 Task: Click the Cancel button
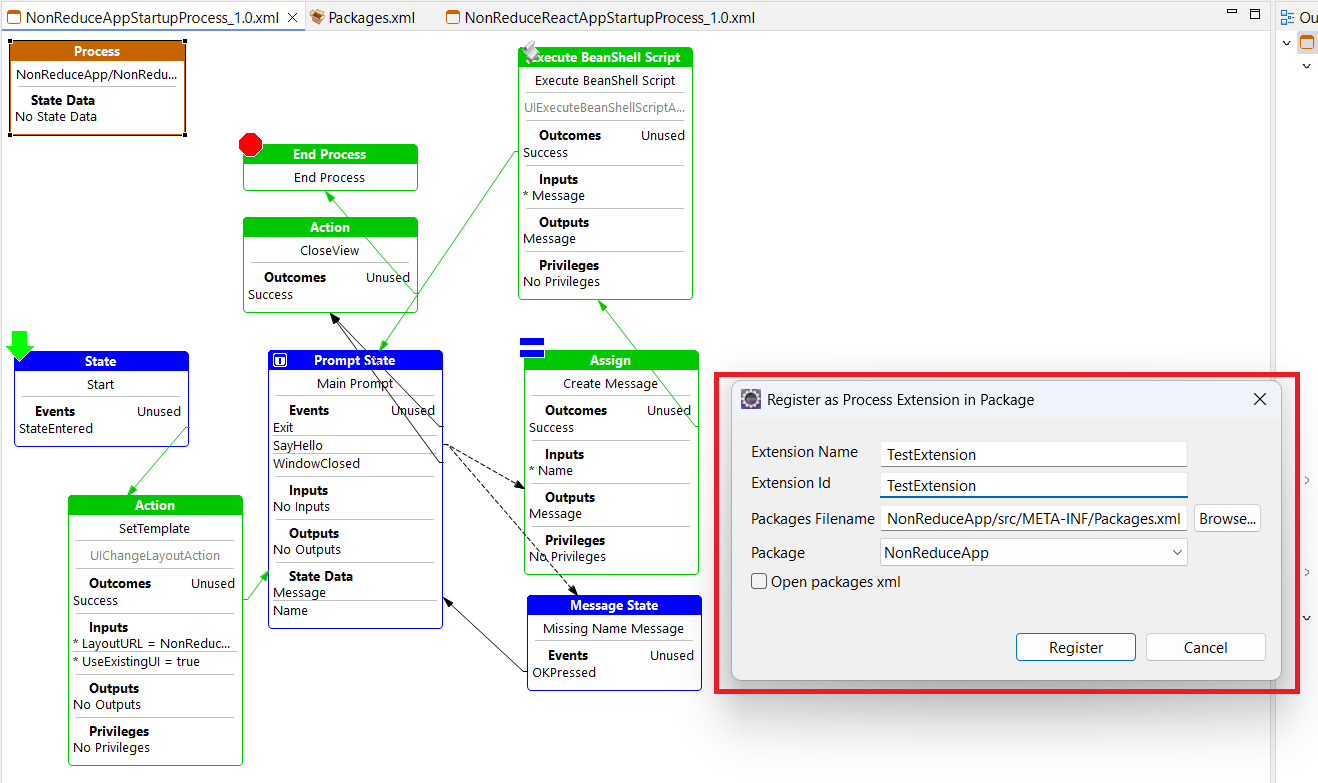[1206, 647]
